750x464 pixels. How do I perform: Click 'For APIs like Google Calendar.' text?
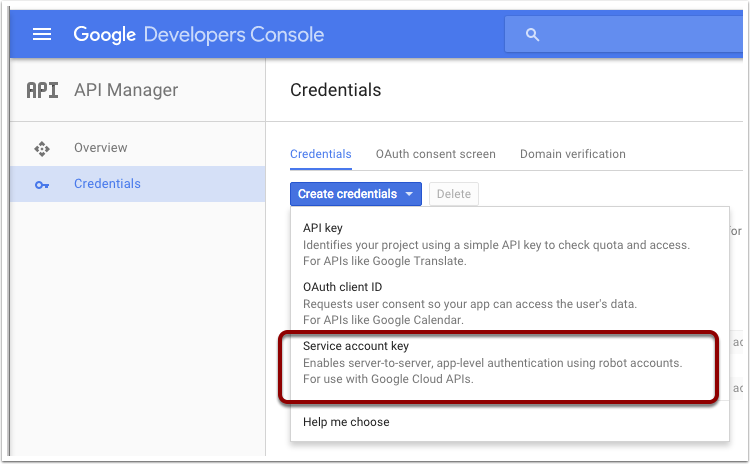384,320
